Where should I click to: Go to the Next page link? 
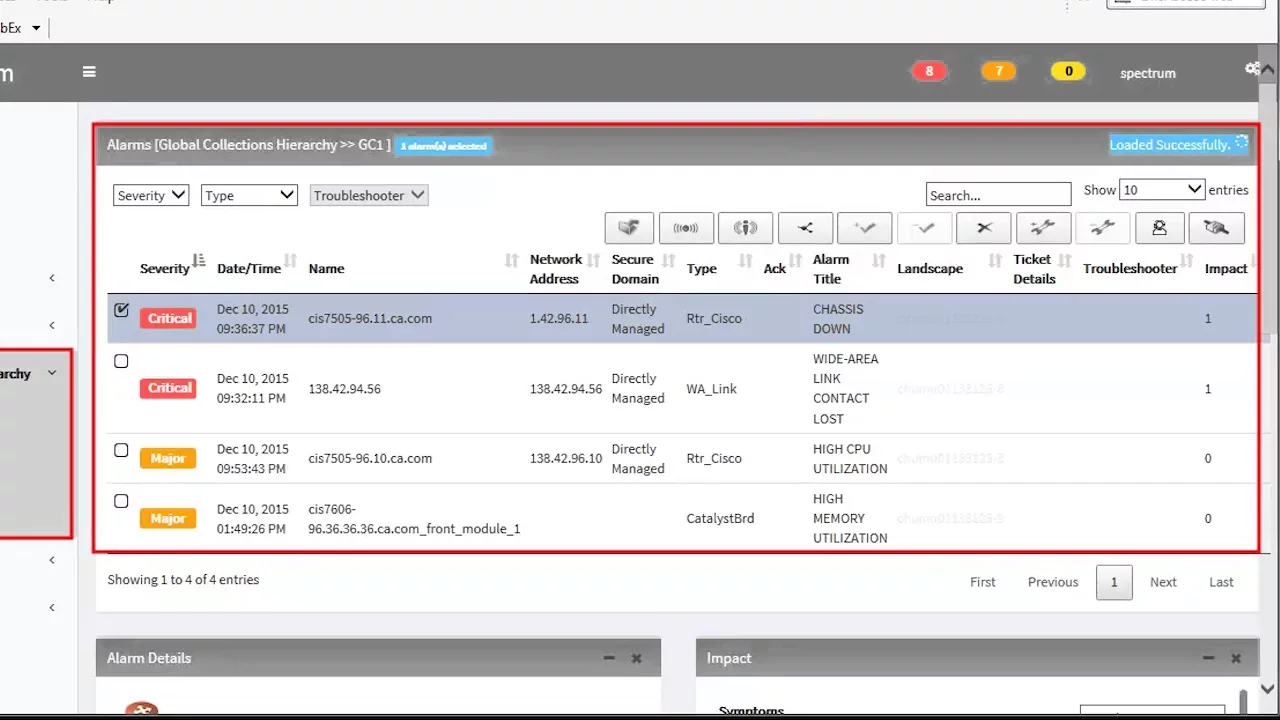(x=1163, y=582)
